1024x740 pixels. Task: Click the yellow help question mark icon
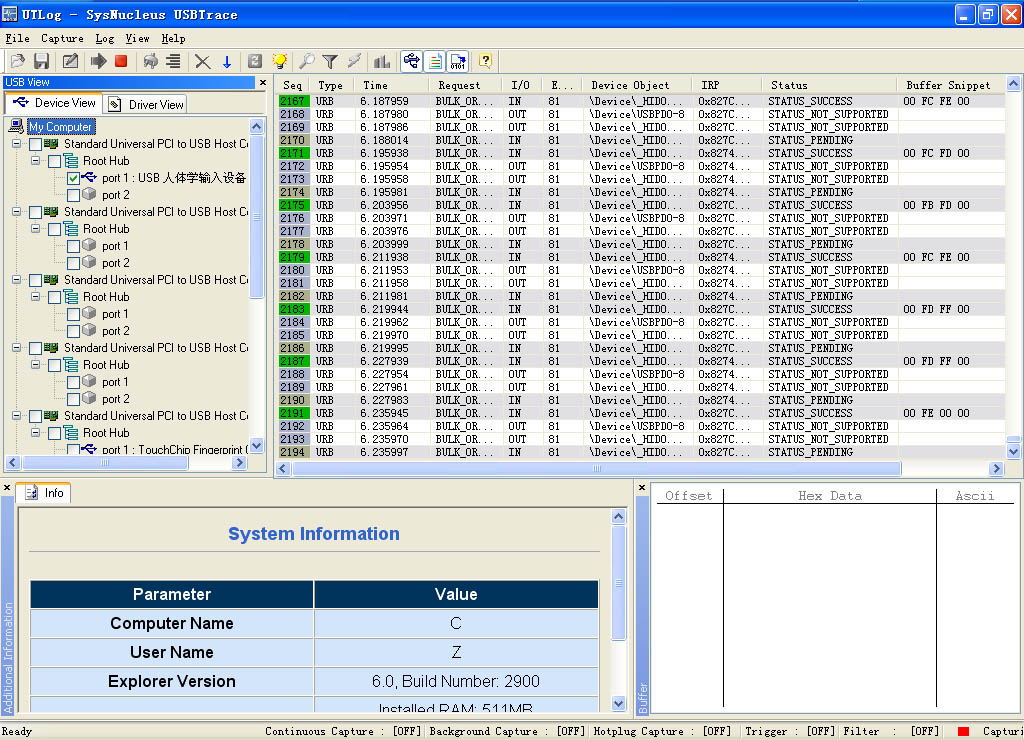coord(485,61)
